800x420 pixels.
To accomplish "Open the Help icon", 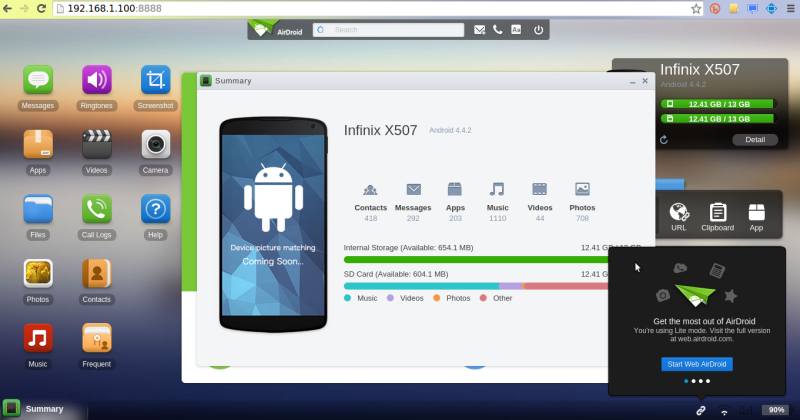I will coord(155,209).
